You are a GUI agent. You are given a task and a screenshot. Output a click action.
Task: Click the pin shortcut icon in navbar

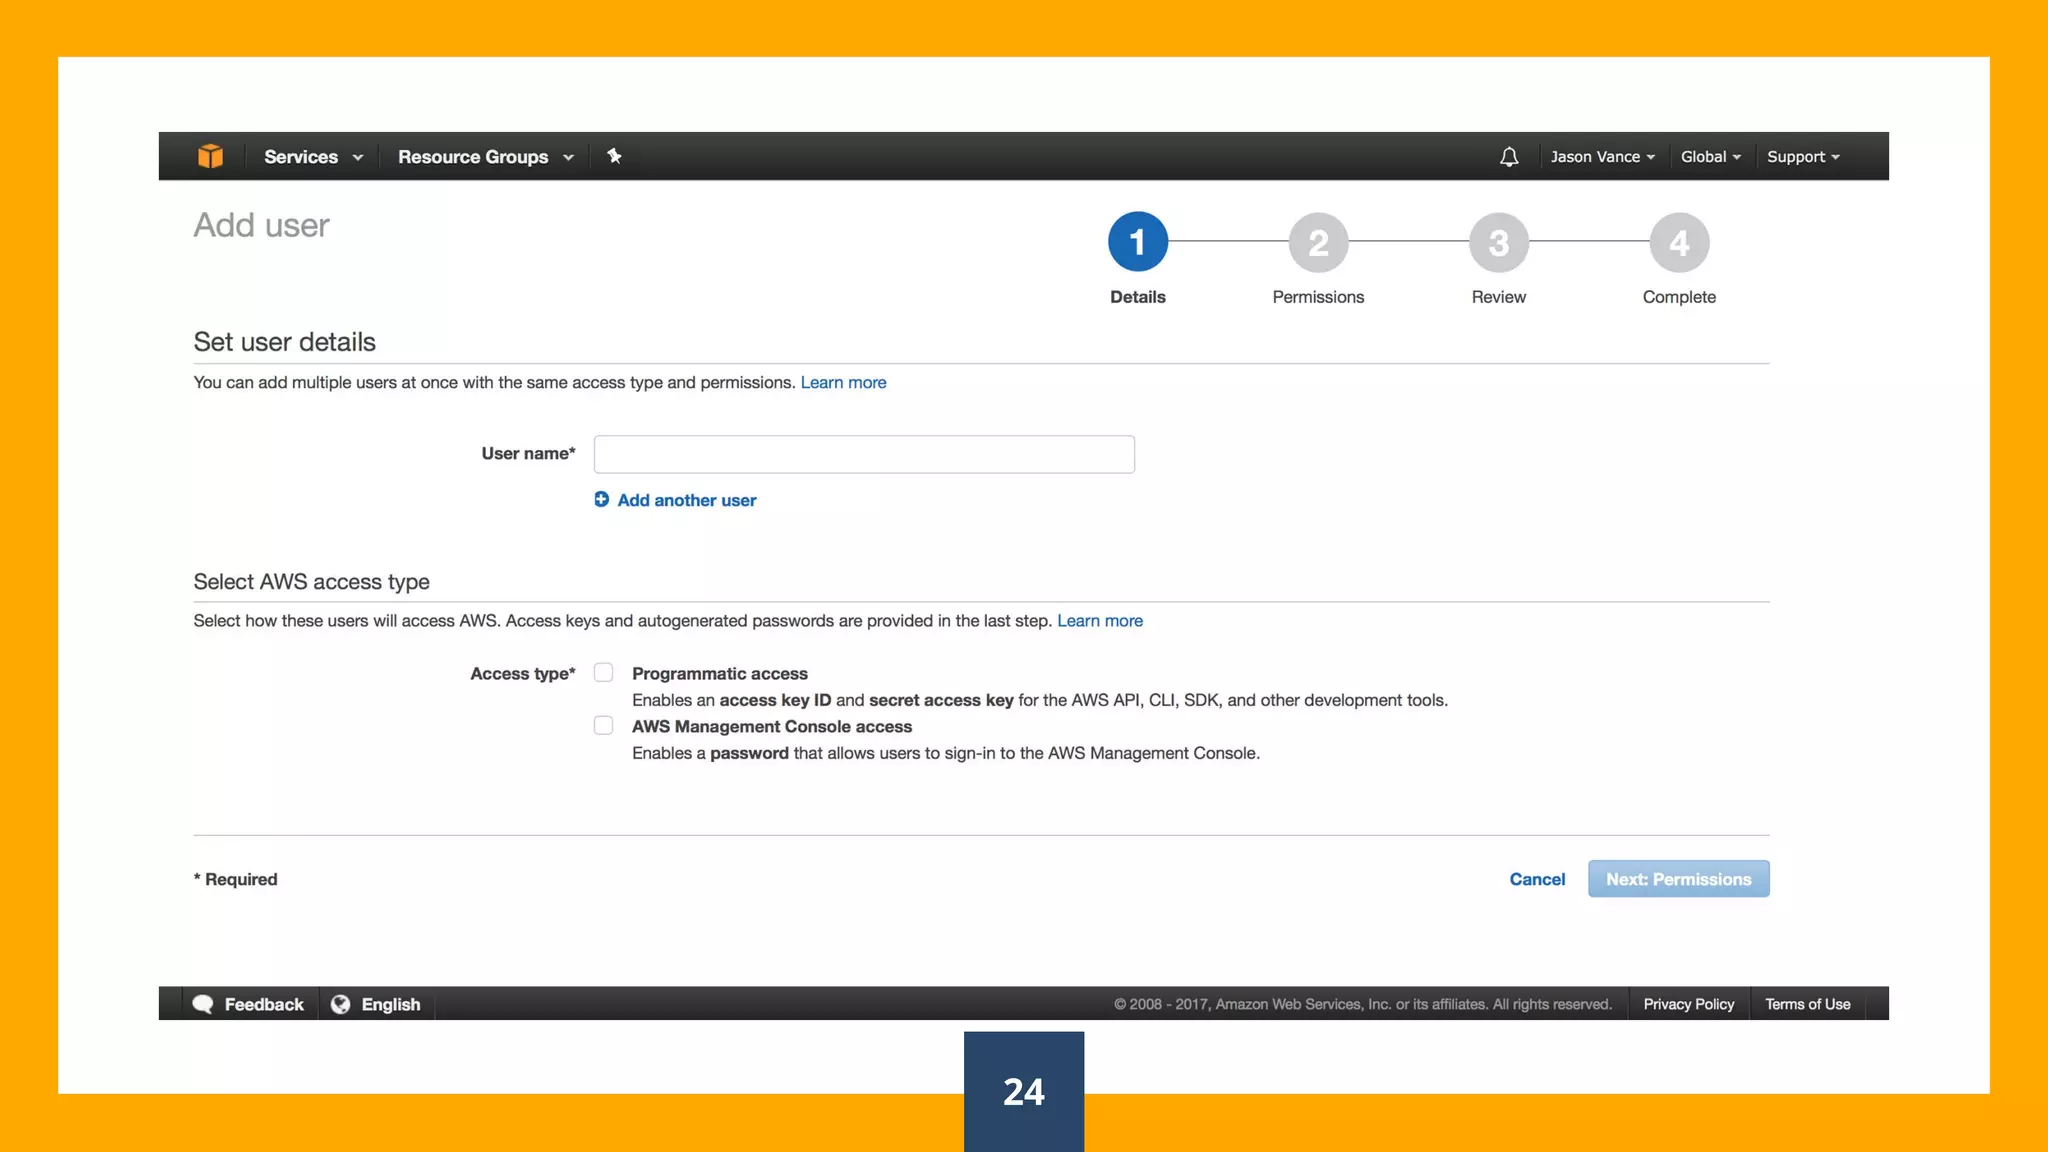[x=614, y=156]
